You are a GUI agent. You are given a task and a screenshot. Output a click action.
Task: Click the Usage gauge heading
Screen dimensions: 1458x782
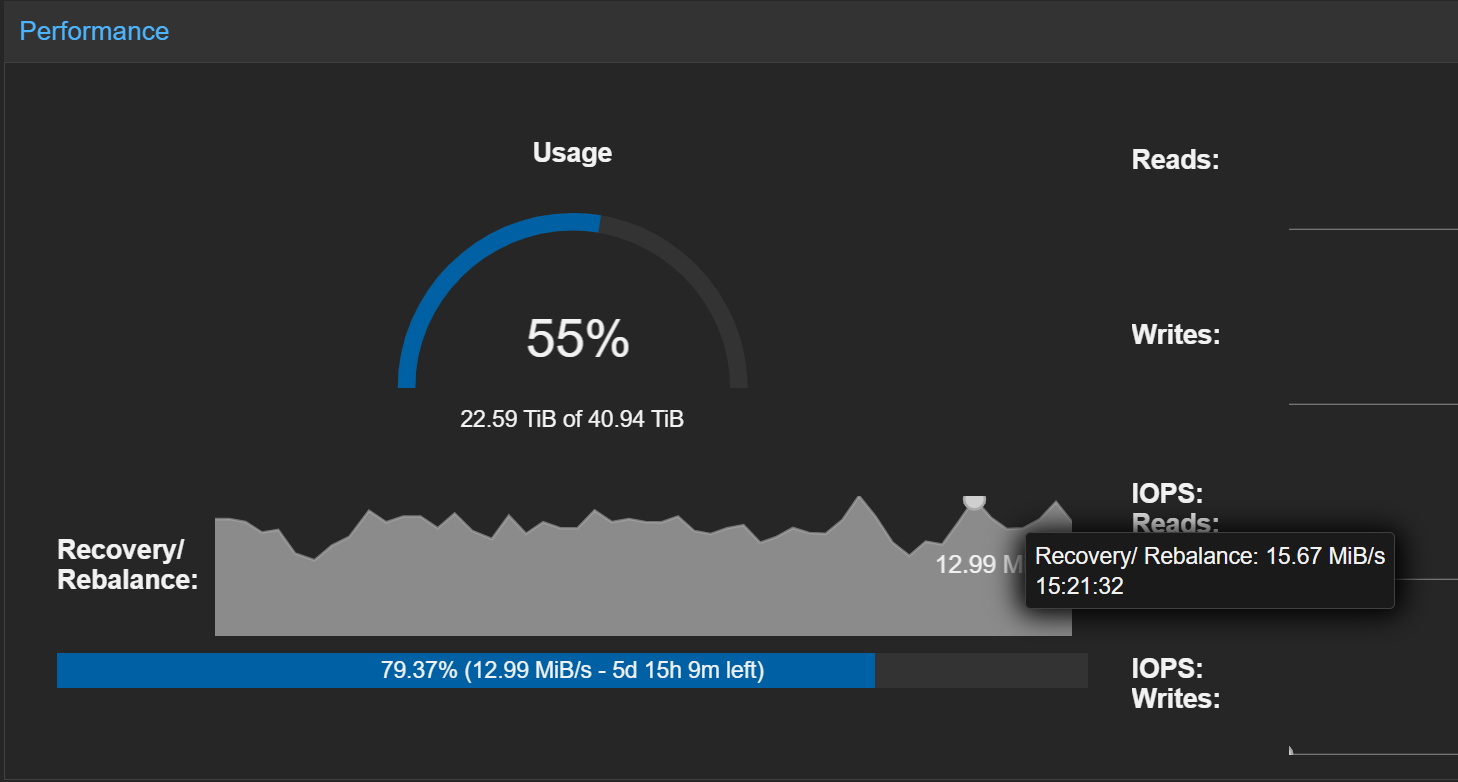572,152
